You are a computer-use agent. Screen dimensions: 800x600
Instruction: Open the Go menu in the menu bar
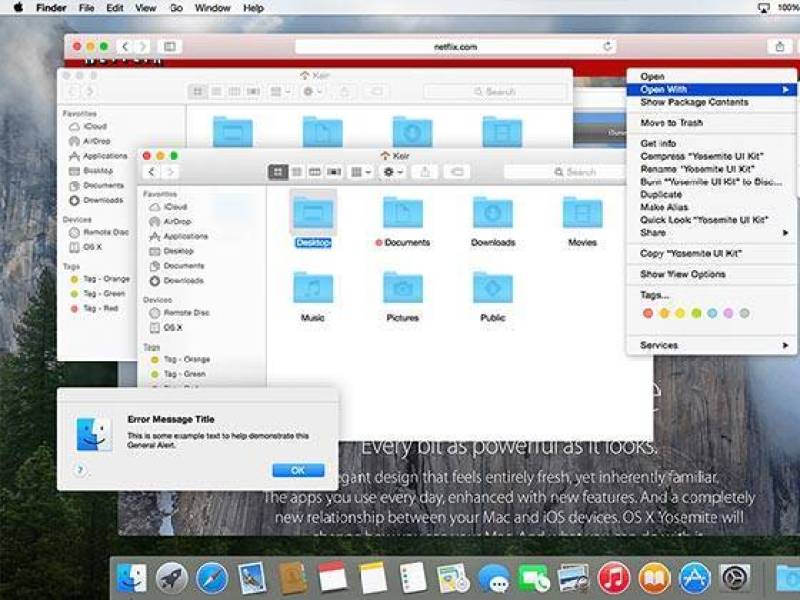[x=175, y=7]
